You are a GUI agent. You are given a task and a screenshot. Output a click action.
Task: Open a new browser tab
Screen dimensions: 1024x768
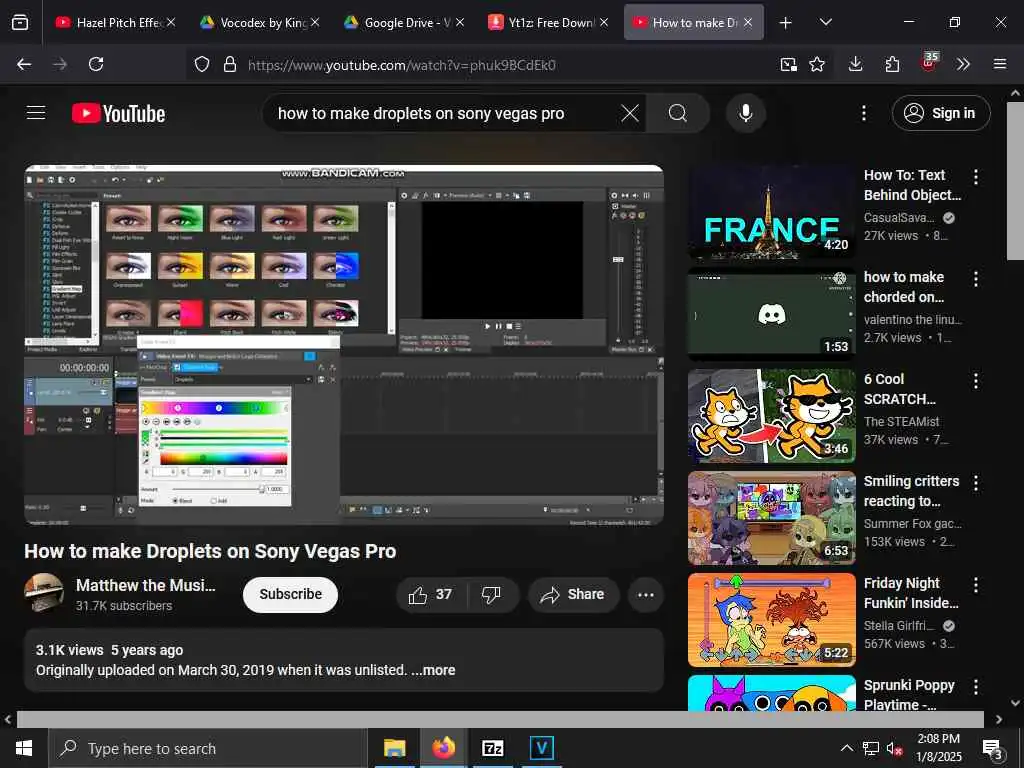pos(786,22)
